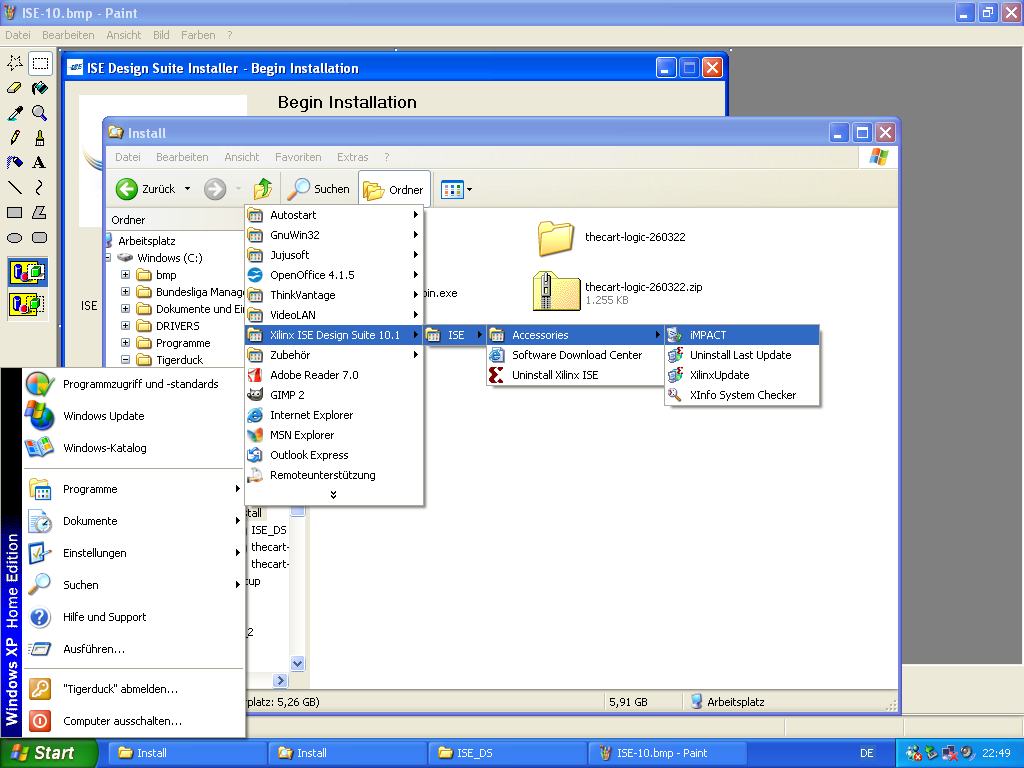Open the view mode dropdown arrow

pos(469,189)
